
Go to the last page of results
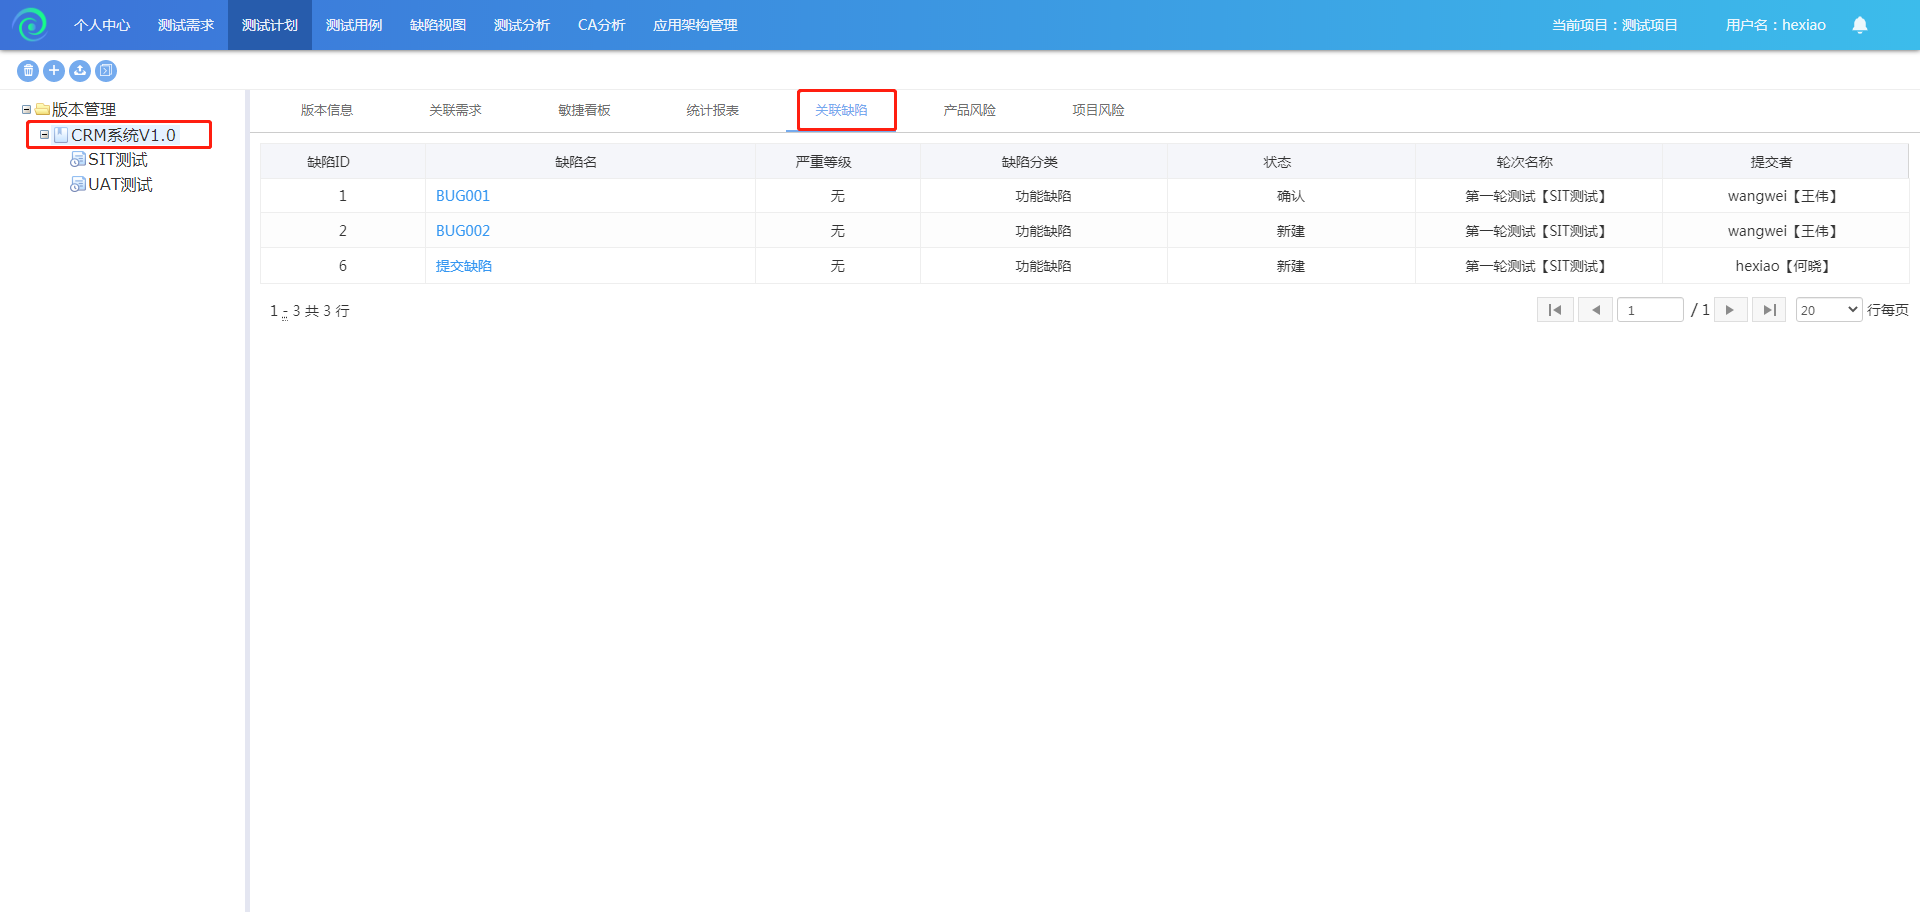(1768, 310)
